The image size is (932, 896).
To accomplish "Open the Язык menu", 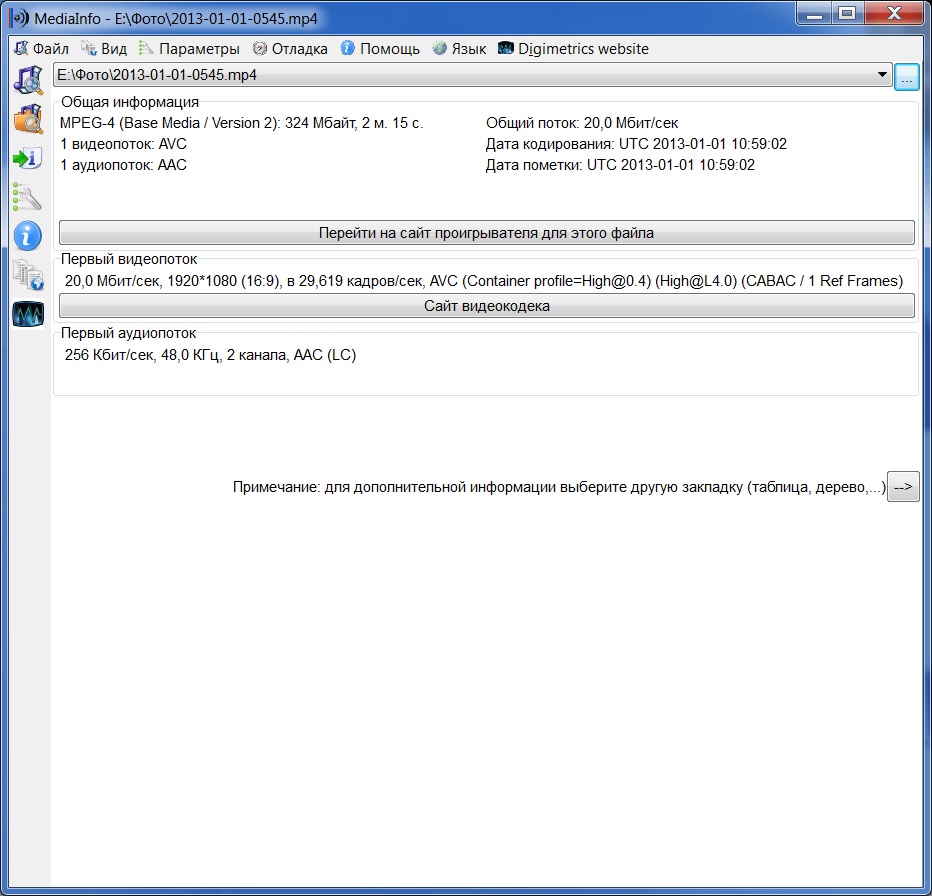I will pyautogui.click(x=459, y=49).
